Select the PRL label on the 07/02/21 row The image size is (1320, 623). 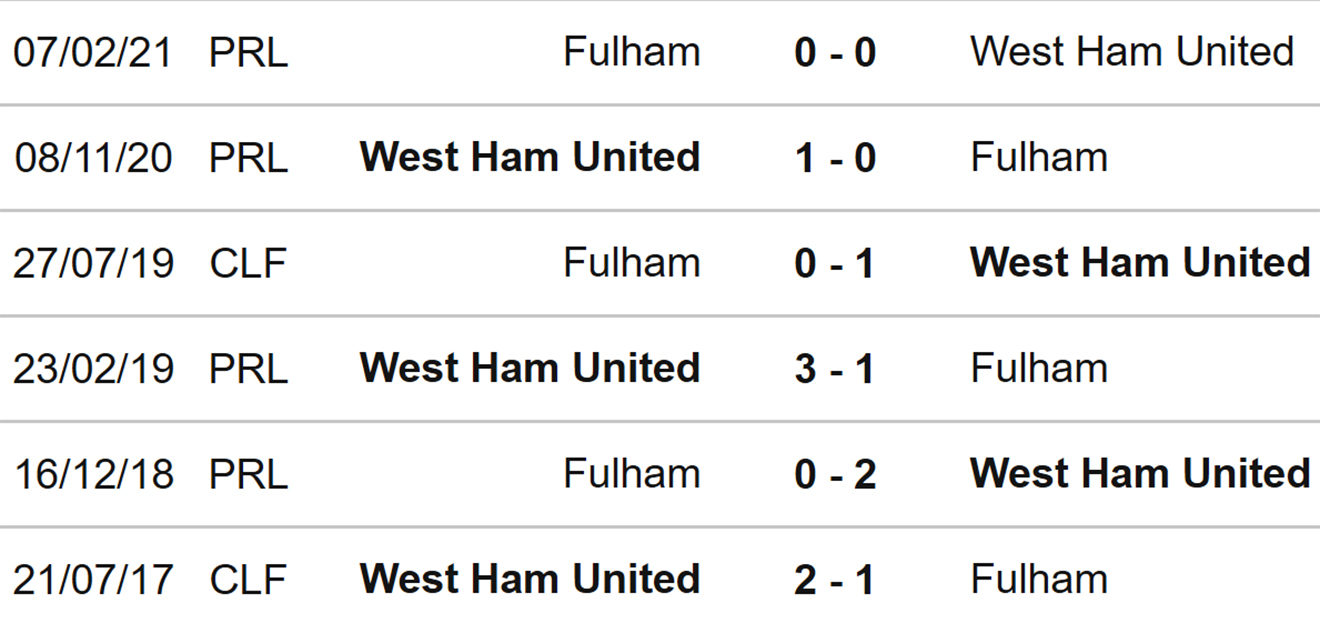249,52
